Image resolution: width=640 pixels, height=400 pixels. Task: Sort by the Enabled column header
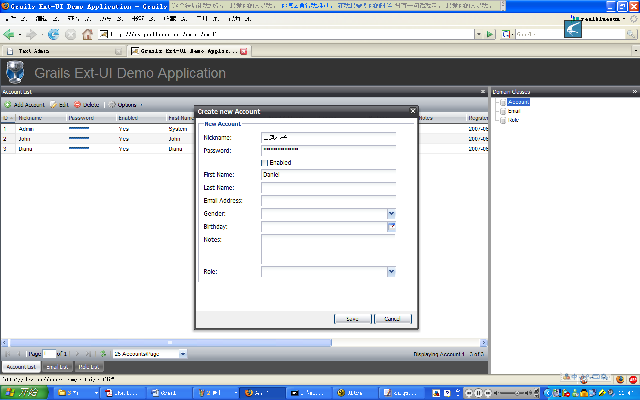pyautogui.click(x=141, y=118)
